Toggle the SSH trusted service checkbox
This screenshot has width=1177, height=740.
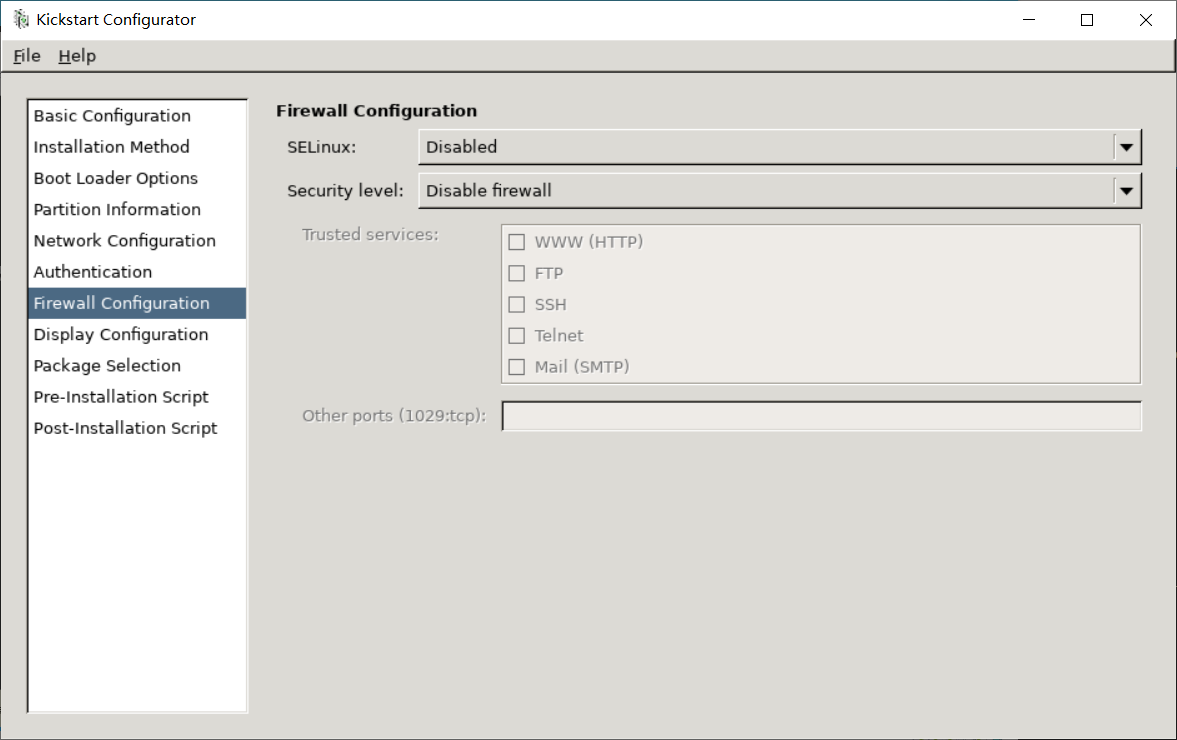click(516, 305)
